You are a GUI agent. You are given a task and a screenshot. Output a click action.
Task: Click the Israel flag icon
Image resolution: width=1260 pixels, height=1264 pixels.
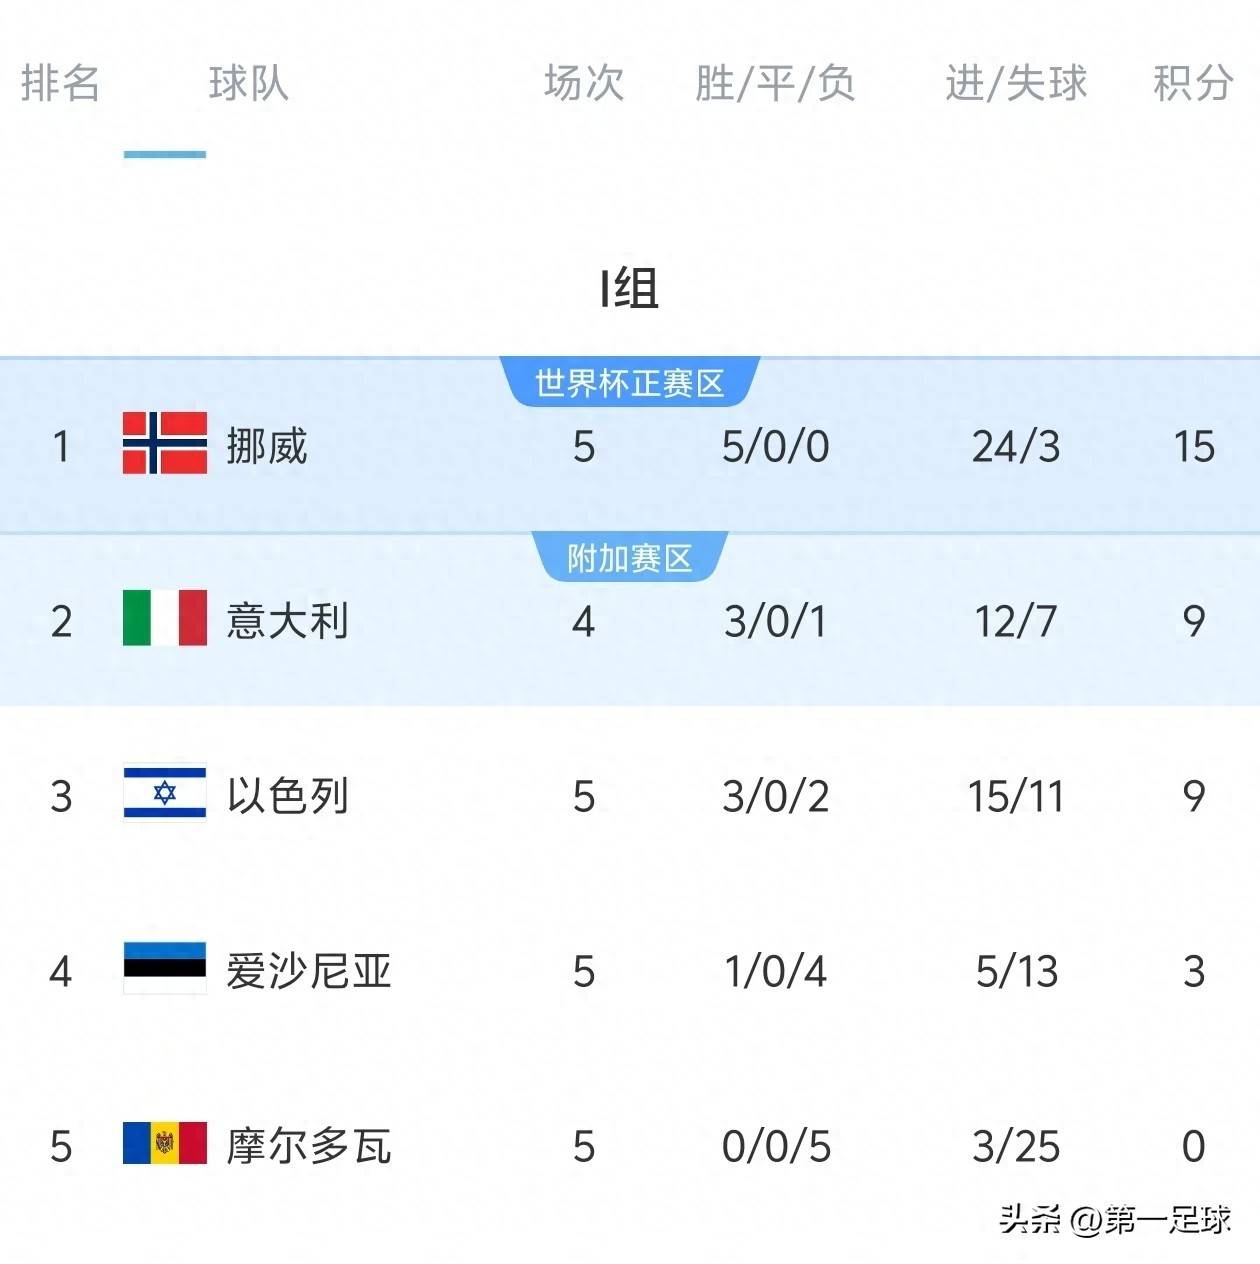pos(165,793)
